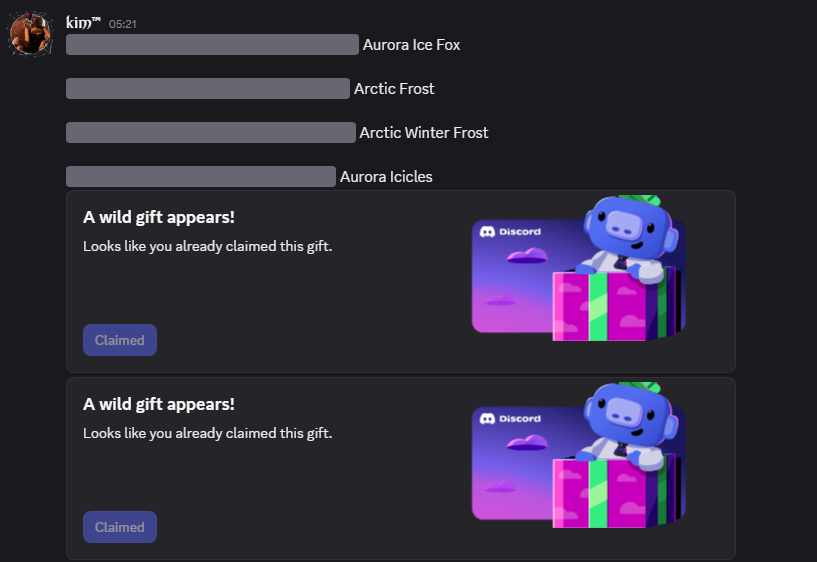817x562 pixels.
Task: Click the first "A wild gift appears!" heading
Action: pos(159,217)
